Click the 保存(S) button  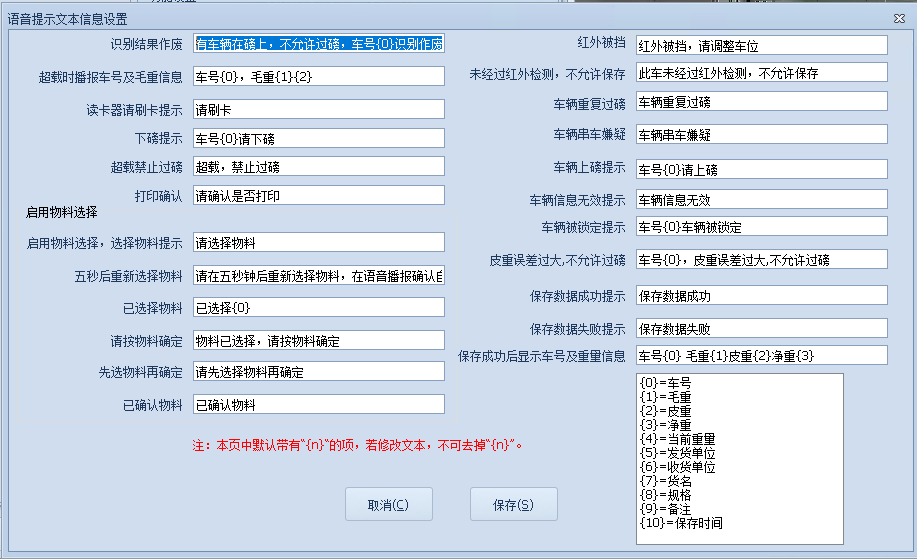tap(513, 504)
